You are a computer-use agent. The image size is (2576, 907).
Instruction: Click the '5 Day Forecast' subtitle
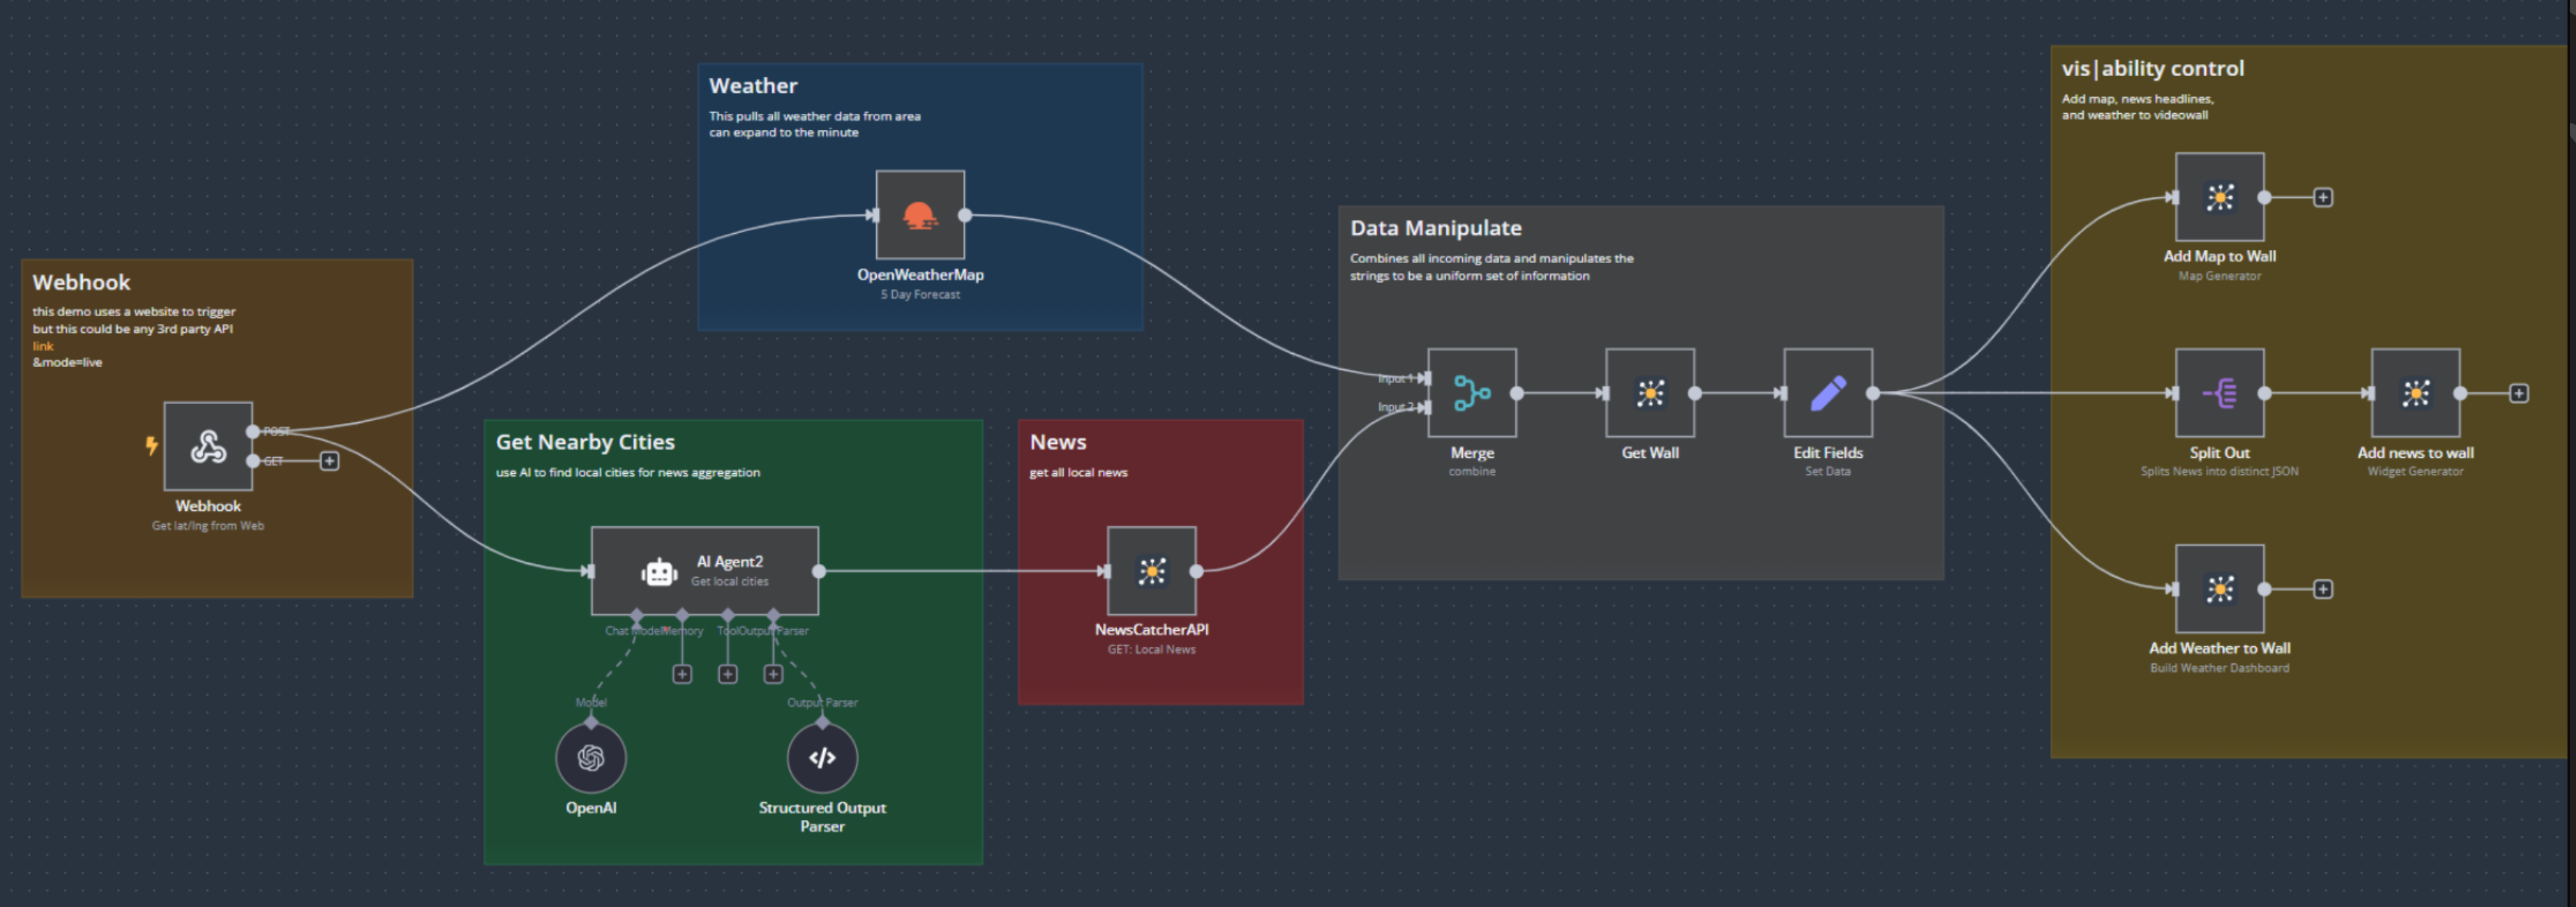920,294
